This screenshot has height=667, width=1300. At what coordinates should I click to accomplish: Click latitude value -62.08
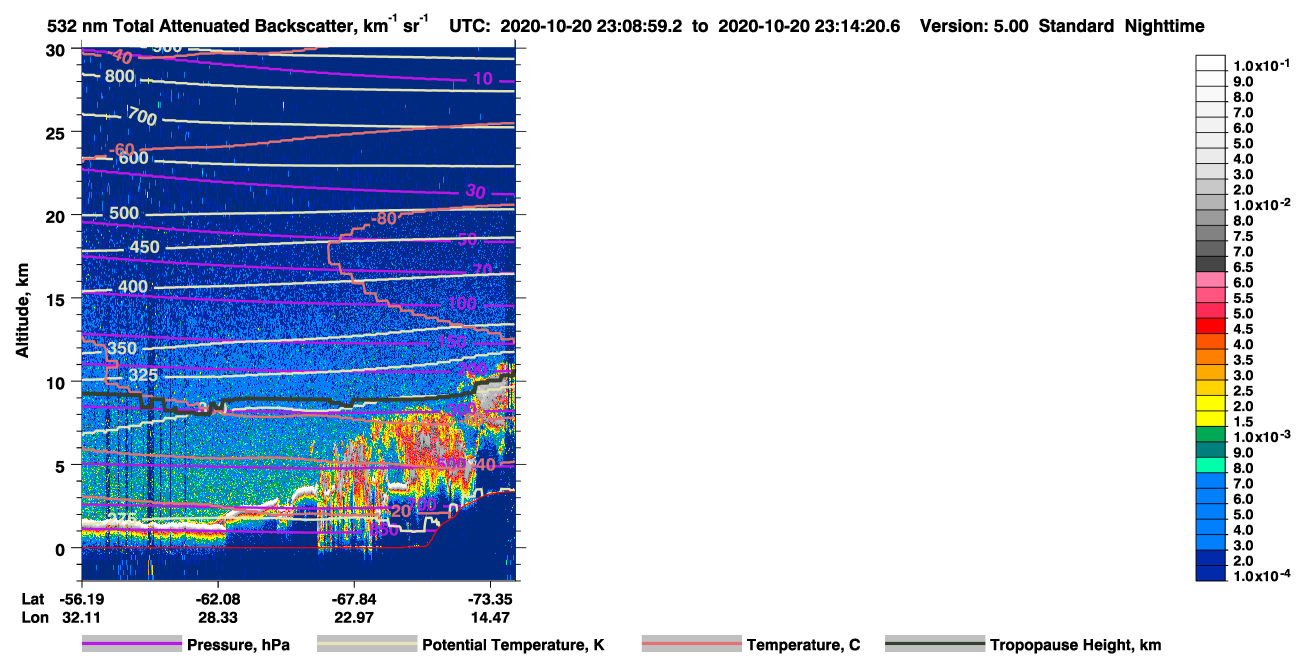217,599
